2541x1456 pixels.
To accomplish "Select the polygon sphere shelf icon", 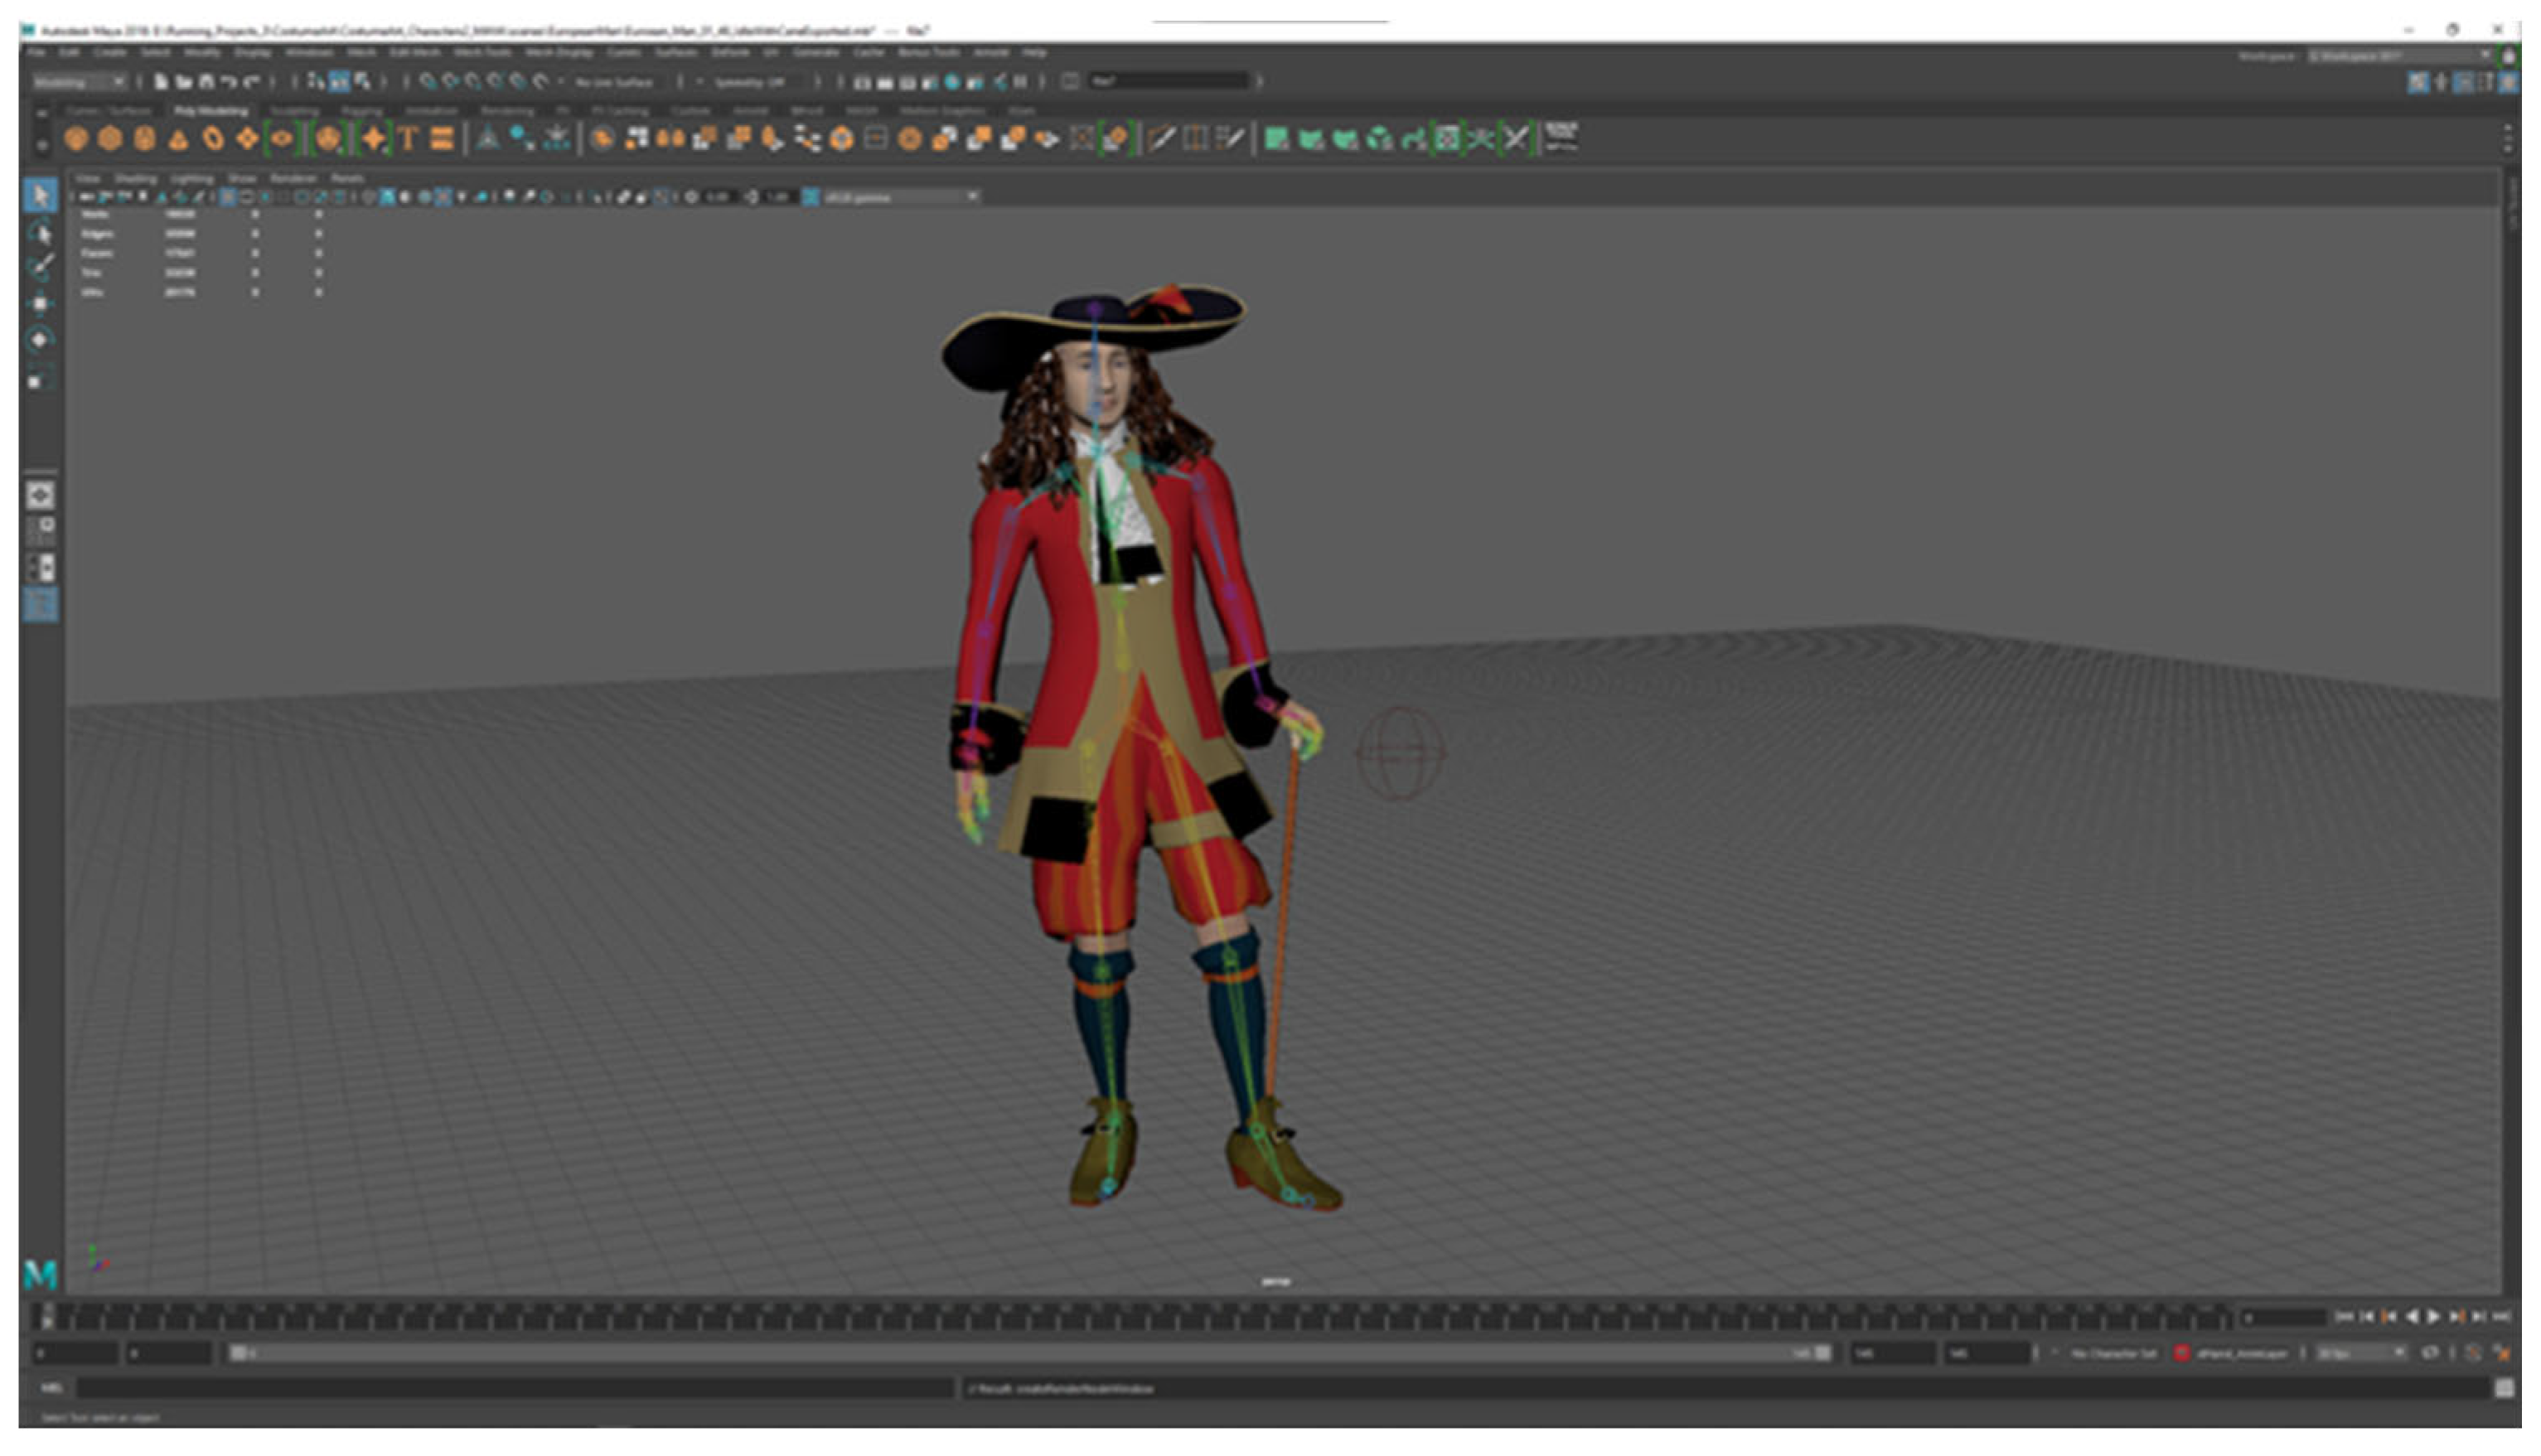I will (76, 139).
